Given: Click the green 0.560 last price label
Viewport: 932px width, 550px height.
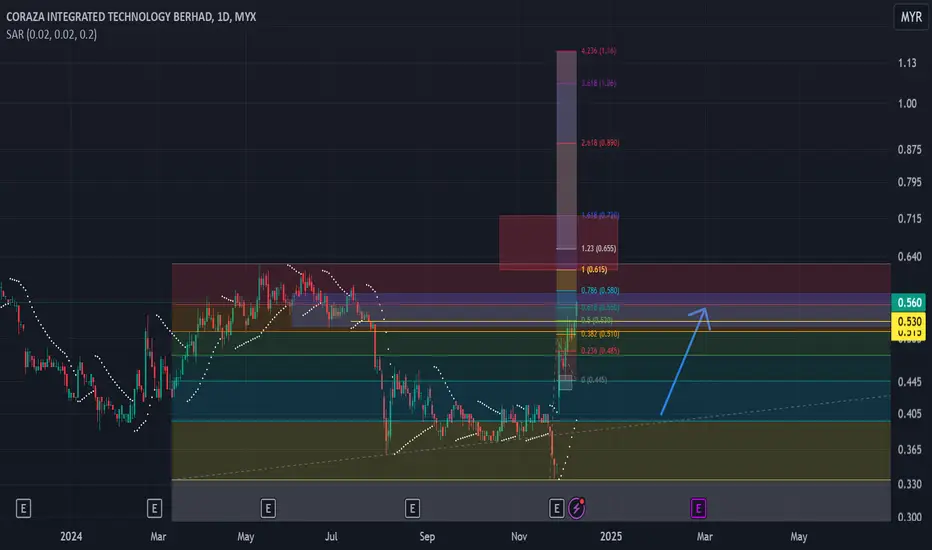Looking at the screenshot, I should click(x=908, y=303).
